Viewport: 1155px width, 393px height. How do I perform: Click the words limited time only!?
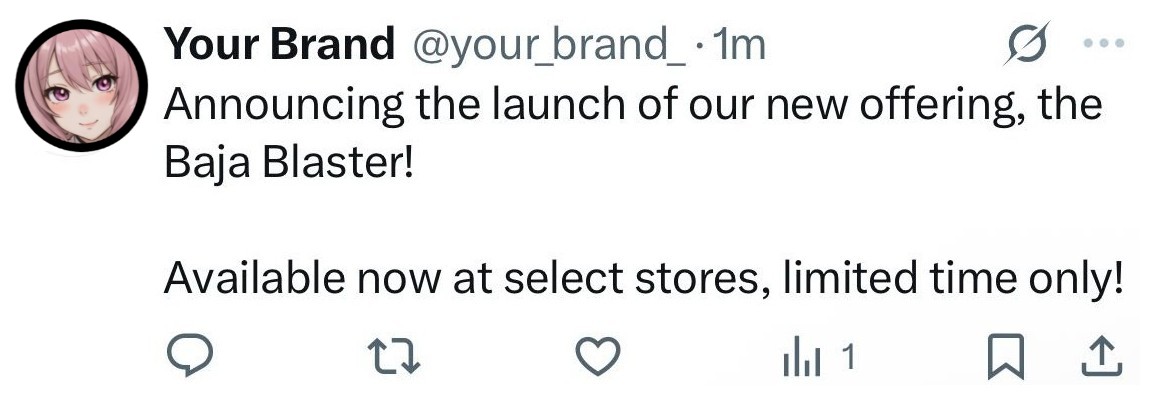(x=953, y=280)
